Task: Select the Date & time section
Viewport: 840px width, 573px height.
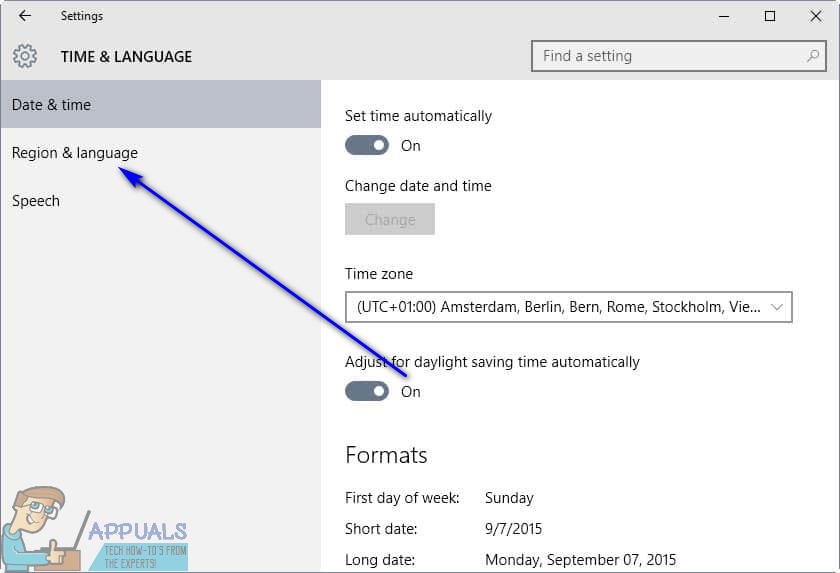Action: (52, 105)
